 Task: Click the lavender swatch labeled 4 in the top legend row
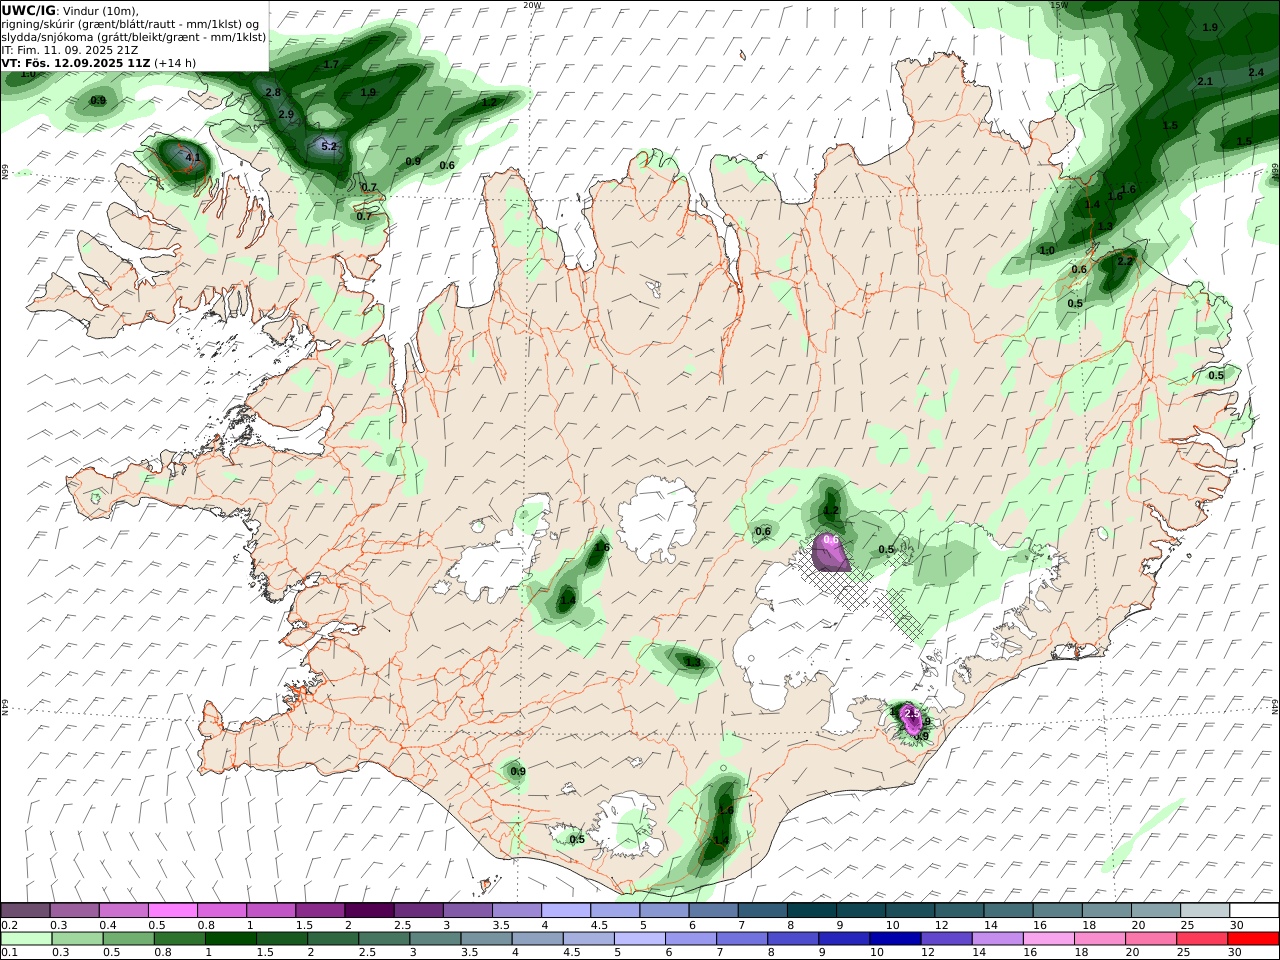tap(566, 910)
